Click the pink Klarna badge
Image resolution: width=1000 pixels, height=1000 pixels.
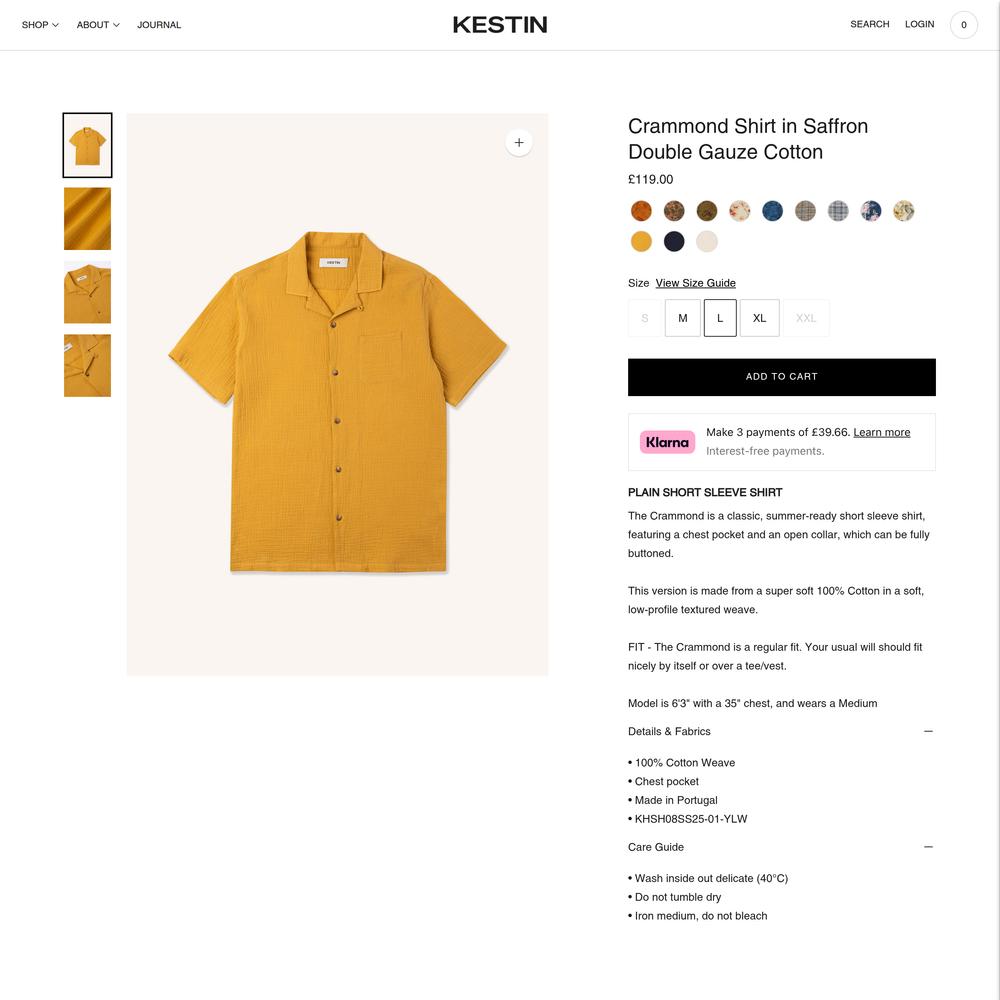tap(667, 442)
